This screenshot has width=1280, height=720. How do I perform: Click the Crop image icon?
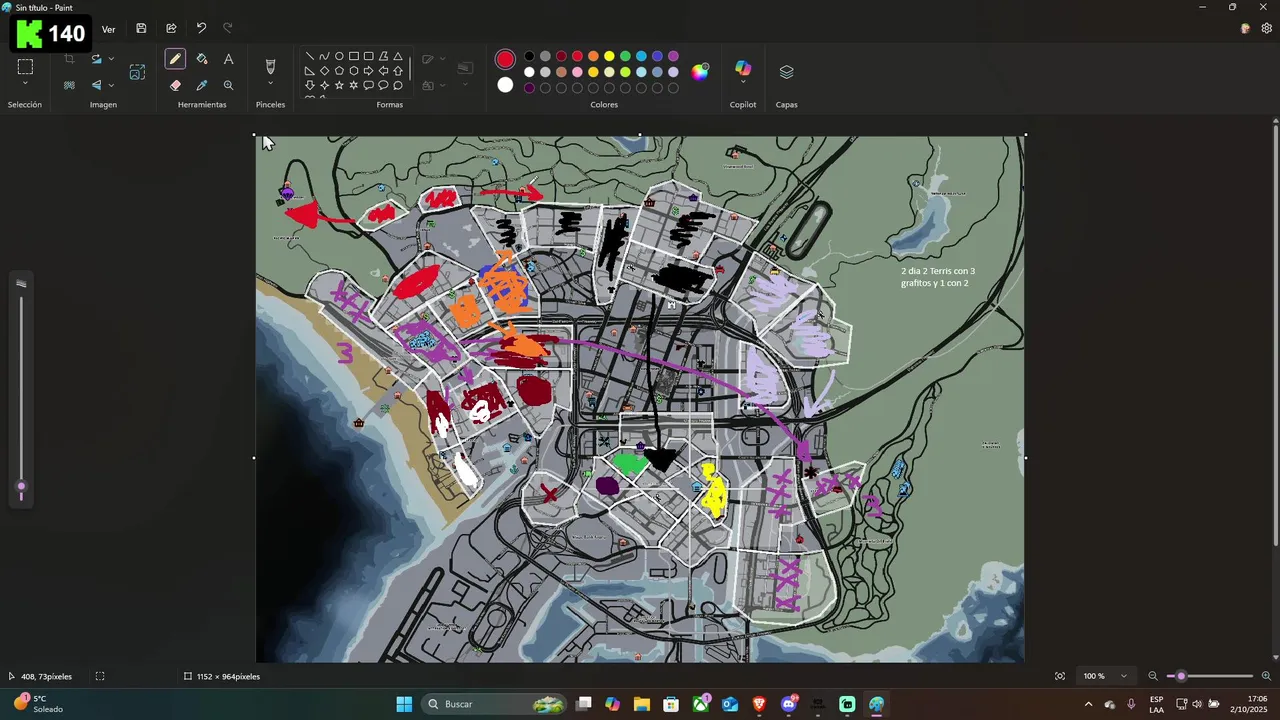point(69,59)
